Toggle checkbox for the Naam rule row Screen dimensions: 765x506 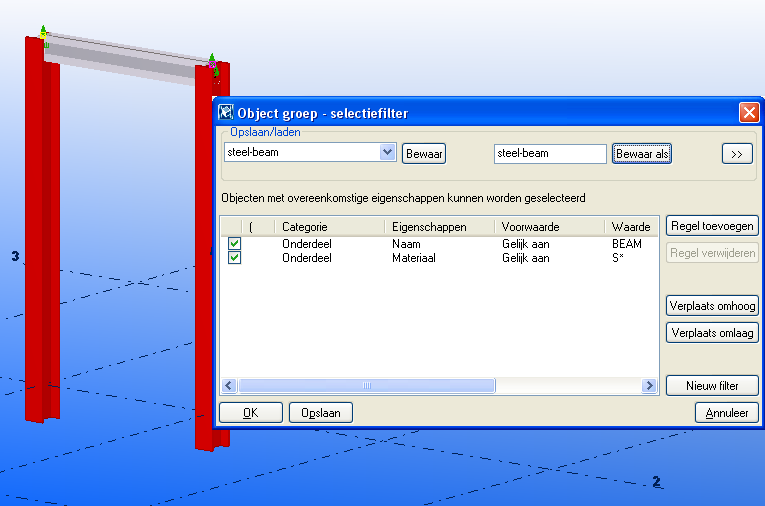point(234,244)
